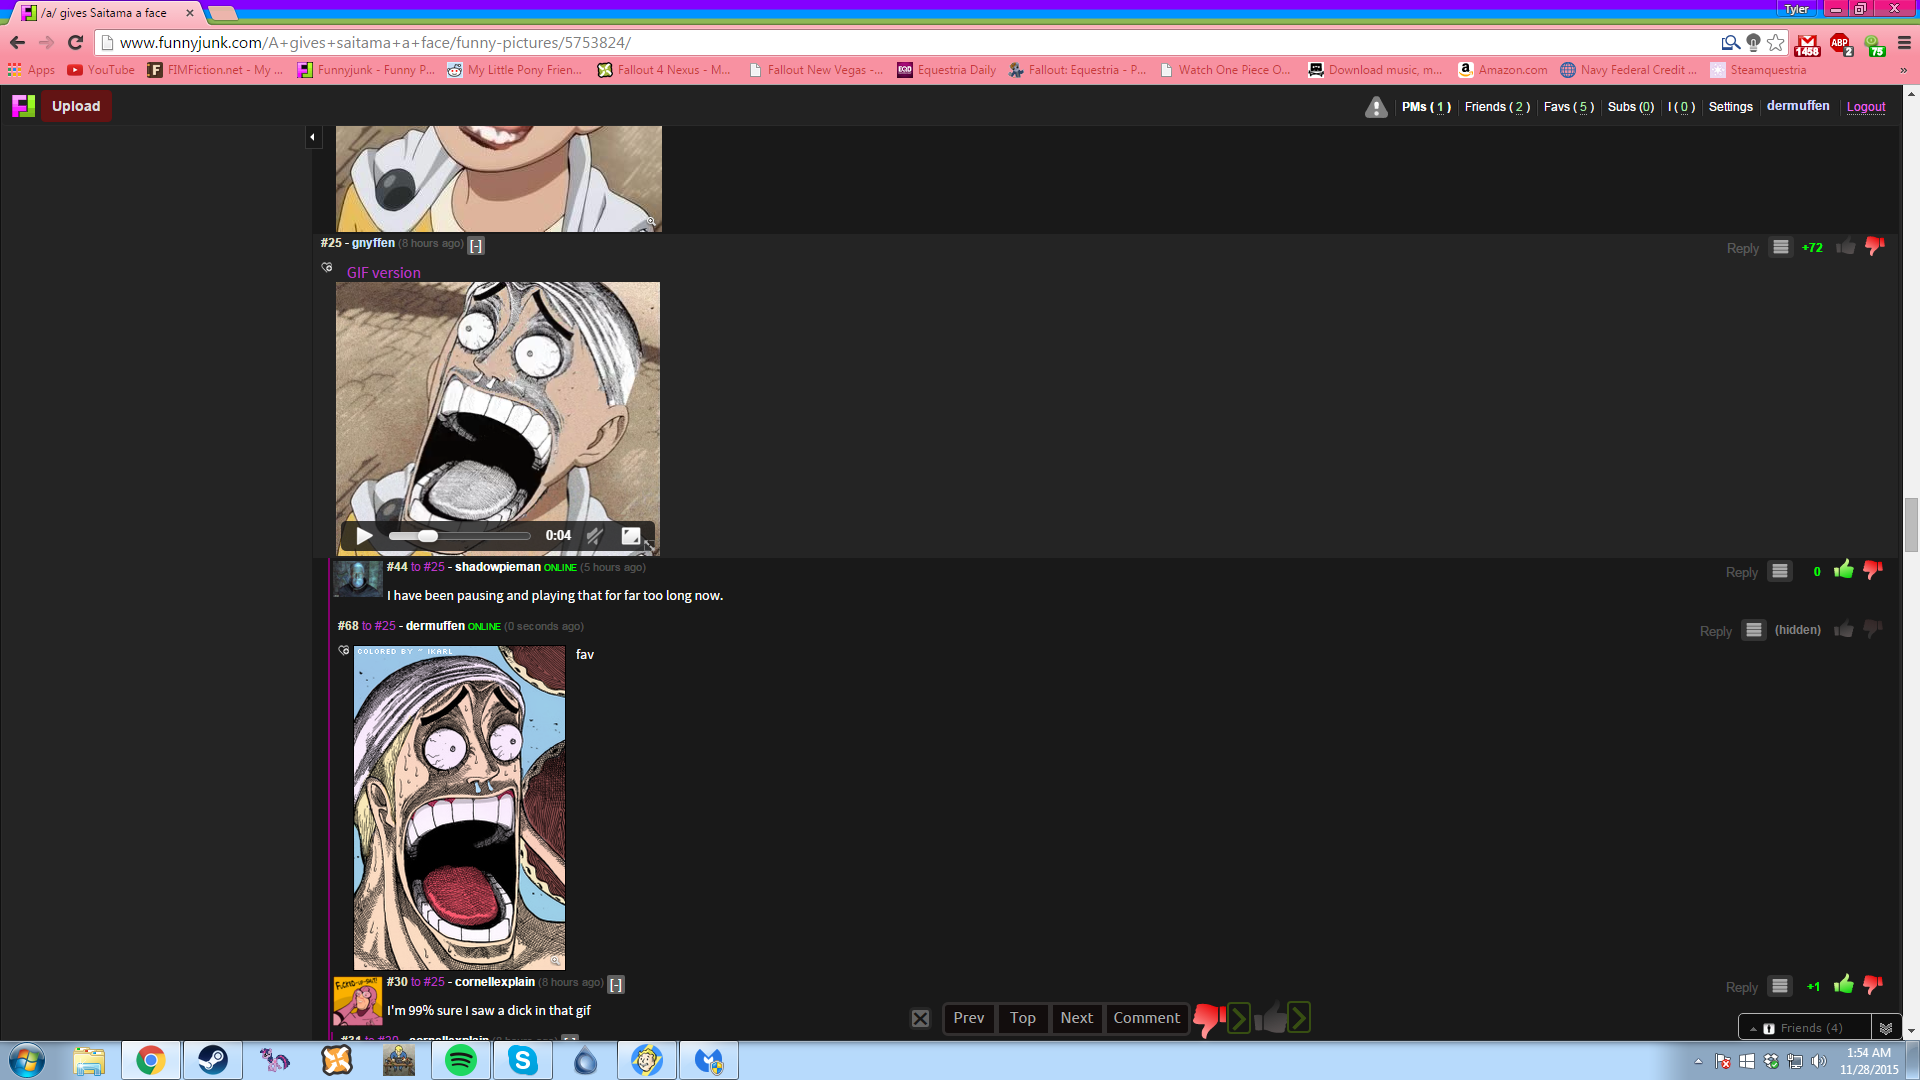This screenshot has width=1920, height=1080.
Task: Unmute the GIF video sound
Action: click(594, 536)
